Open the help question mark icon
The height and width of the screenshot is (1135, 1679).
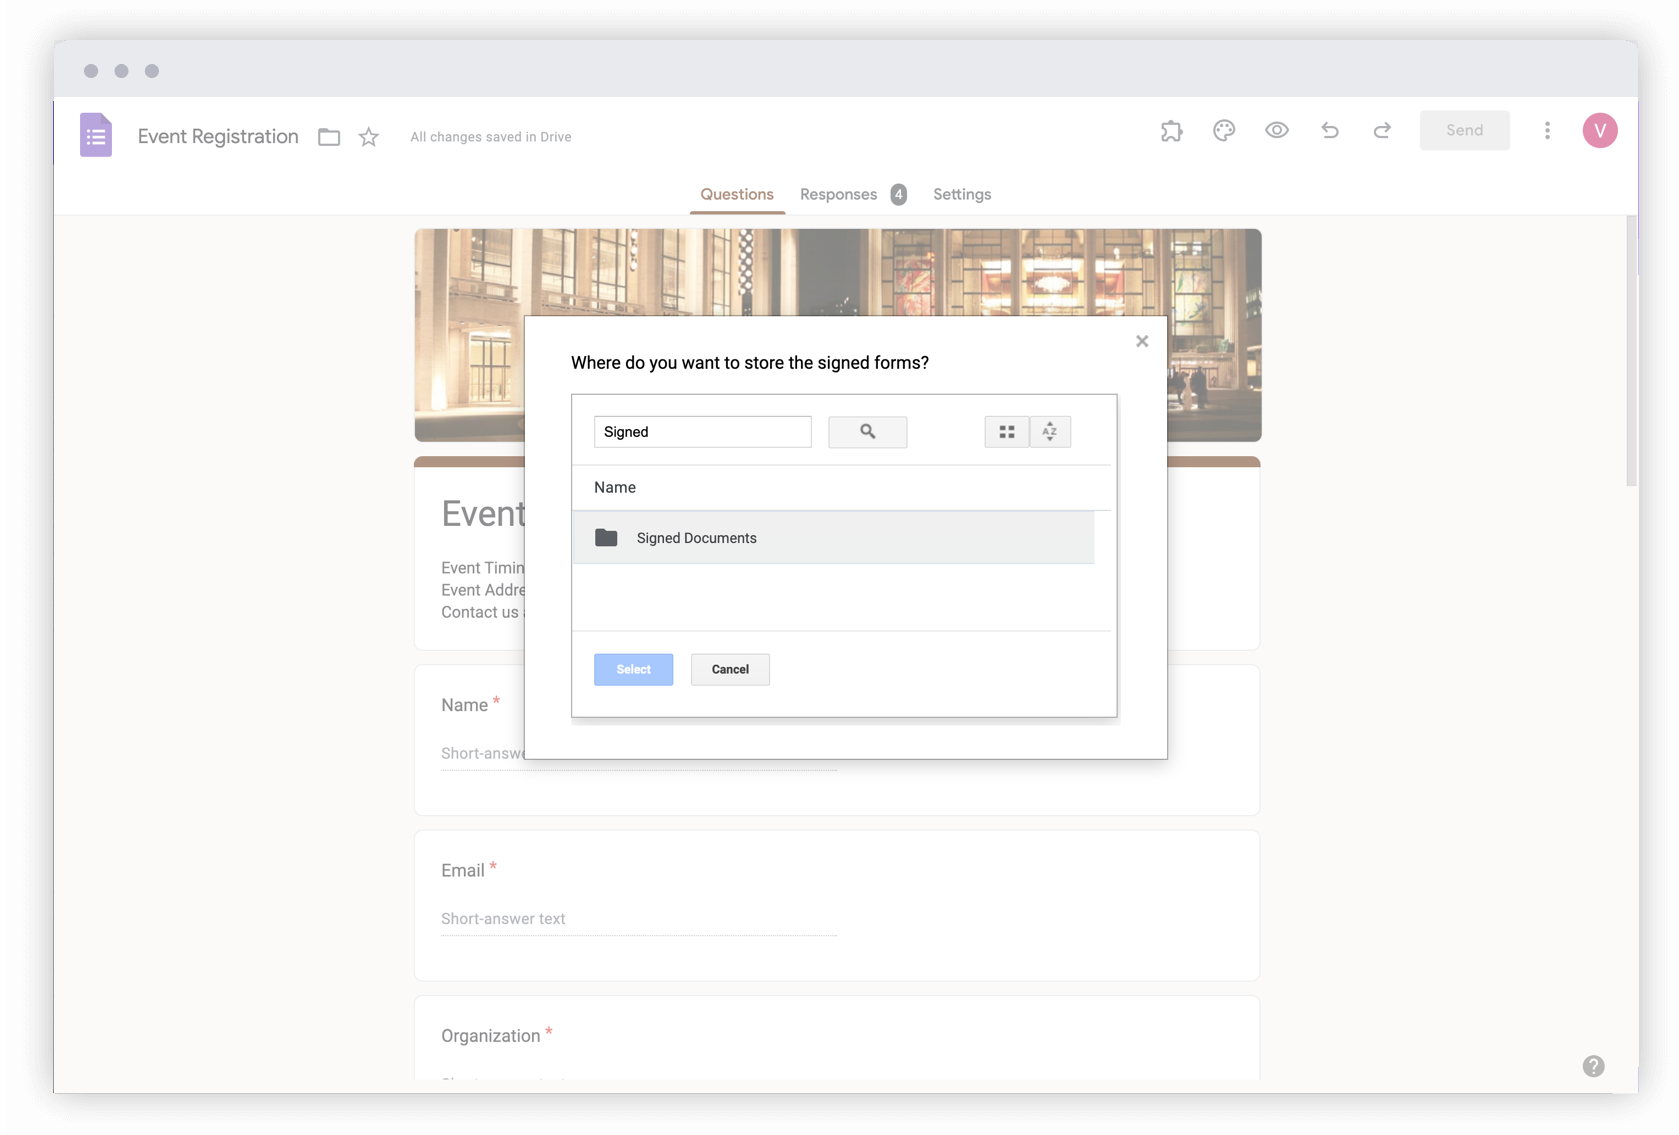(x=1593, y=1066)
